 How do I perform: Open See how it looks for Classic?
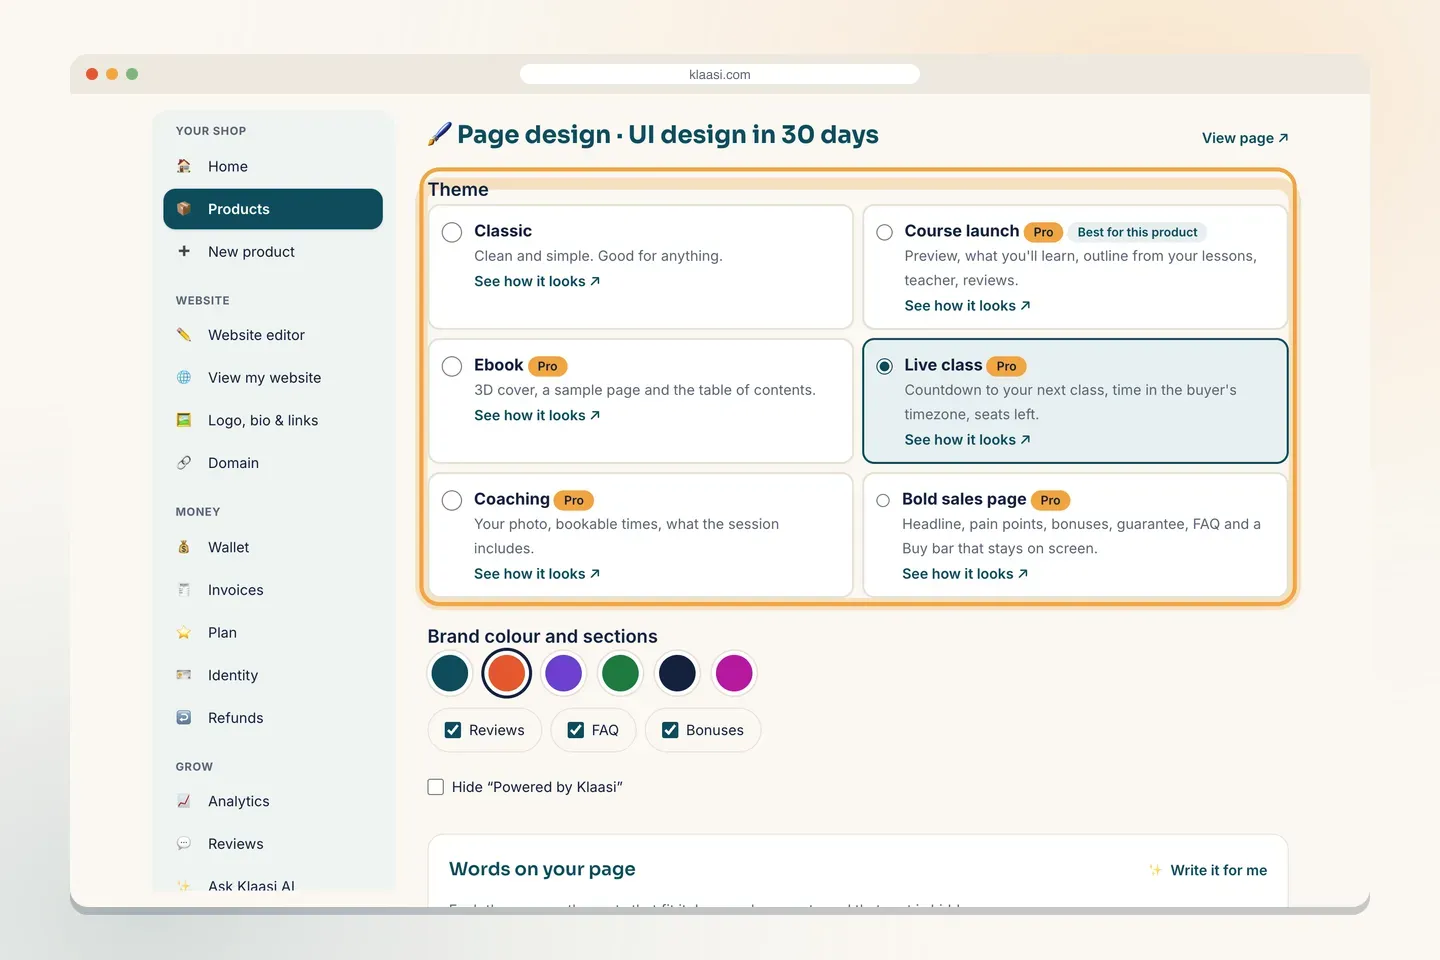pyautogui.click(x=537, y=281)
